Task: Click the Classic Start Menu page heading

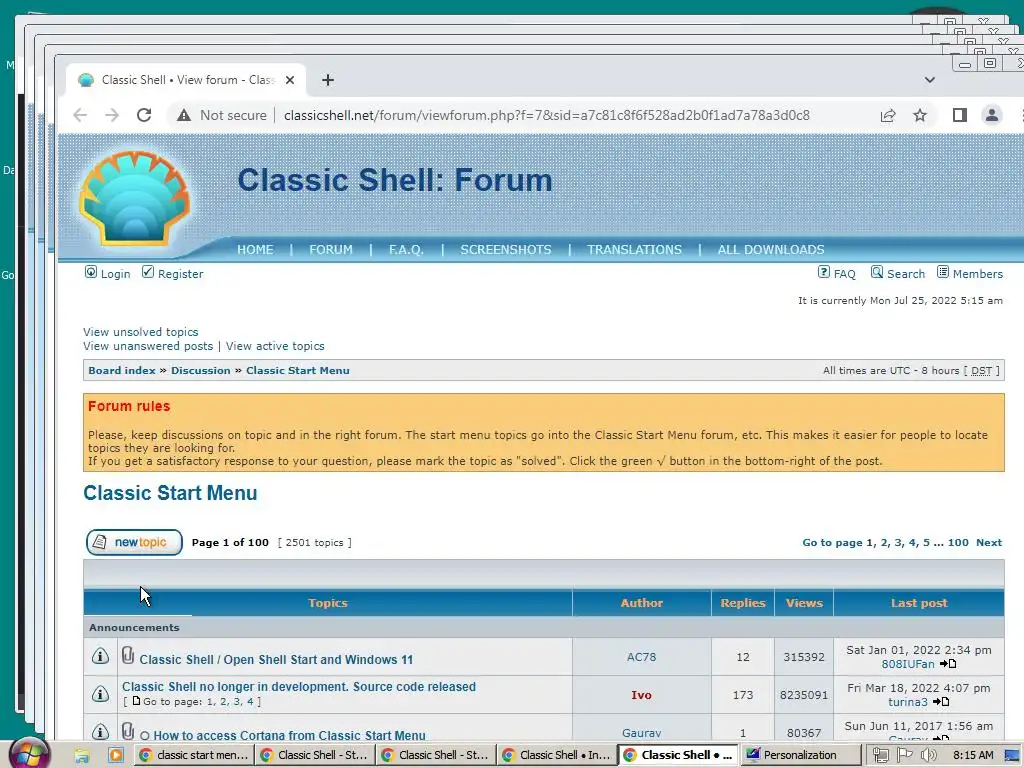Action: [x=170, y=493]
